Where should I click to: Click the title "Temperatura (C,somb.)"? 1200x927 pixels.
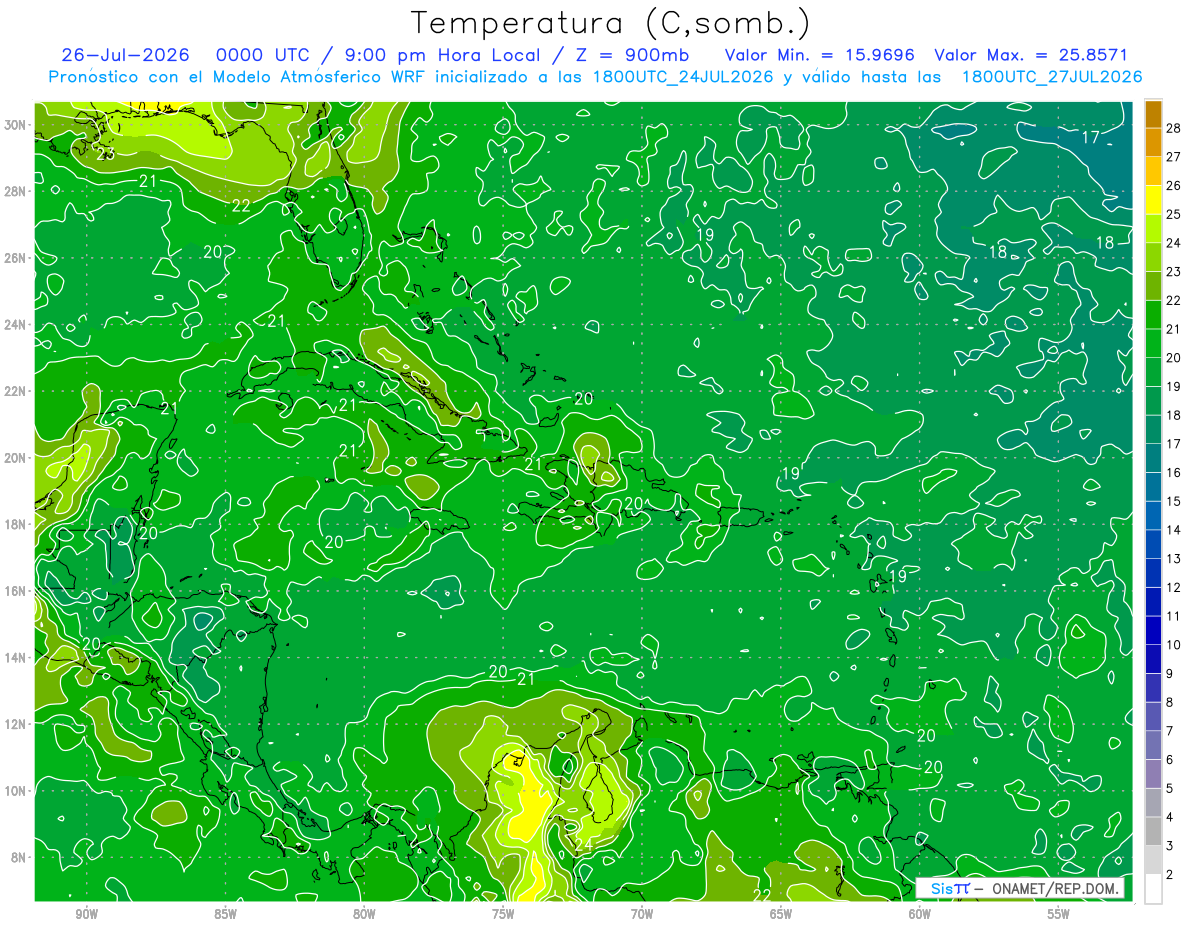coord(610,22)
